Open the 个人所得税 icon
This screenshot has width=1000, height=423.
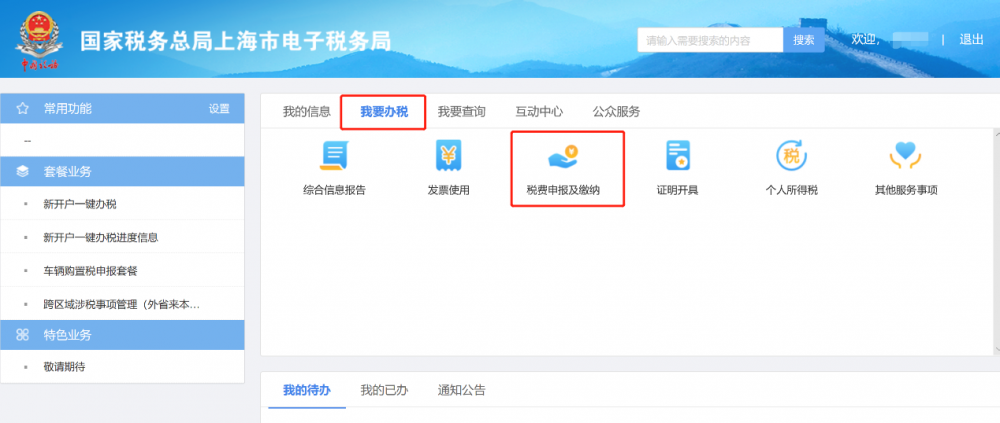(791, 157)
